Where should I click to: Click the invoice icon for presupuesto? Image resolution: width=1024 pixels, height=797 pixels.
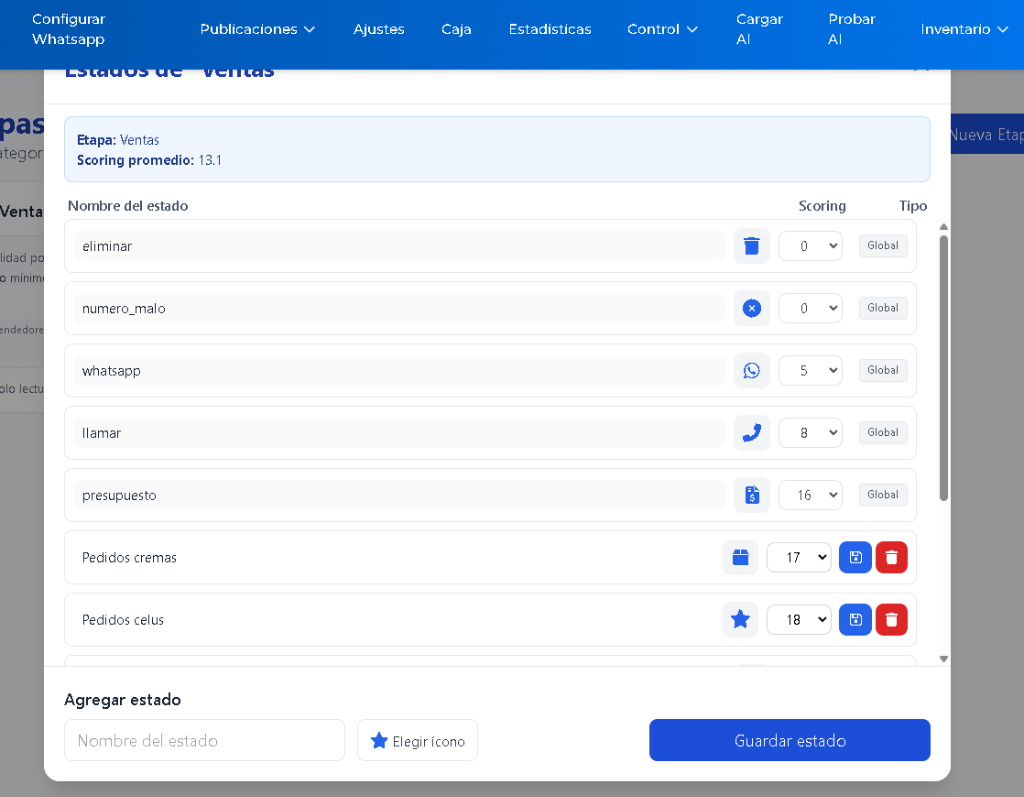pyautogui.click(x=752, y=495)
